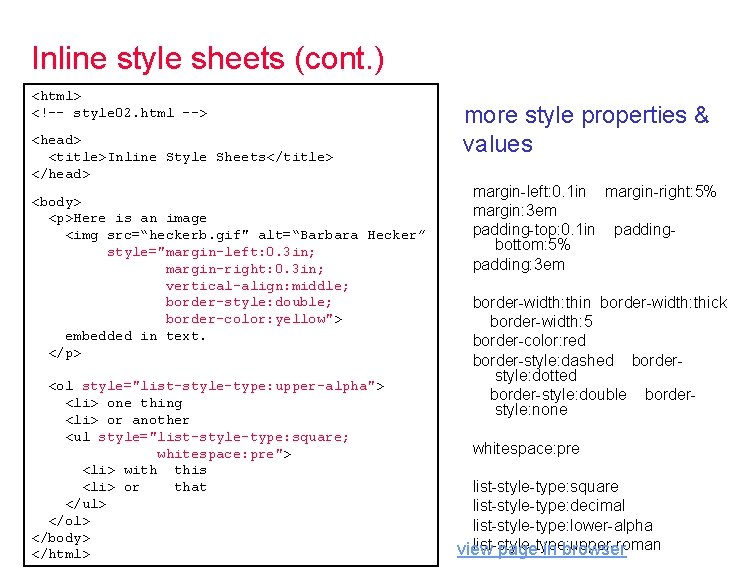Click the "margin-left:0.1in" property text

click(529, 192)
